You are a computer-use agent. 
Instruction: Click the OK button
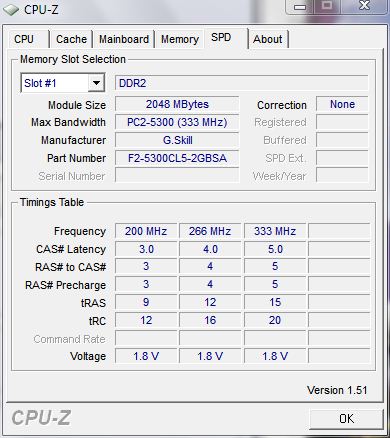coord(347,418)
